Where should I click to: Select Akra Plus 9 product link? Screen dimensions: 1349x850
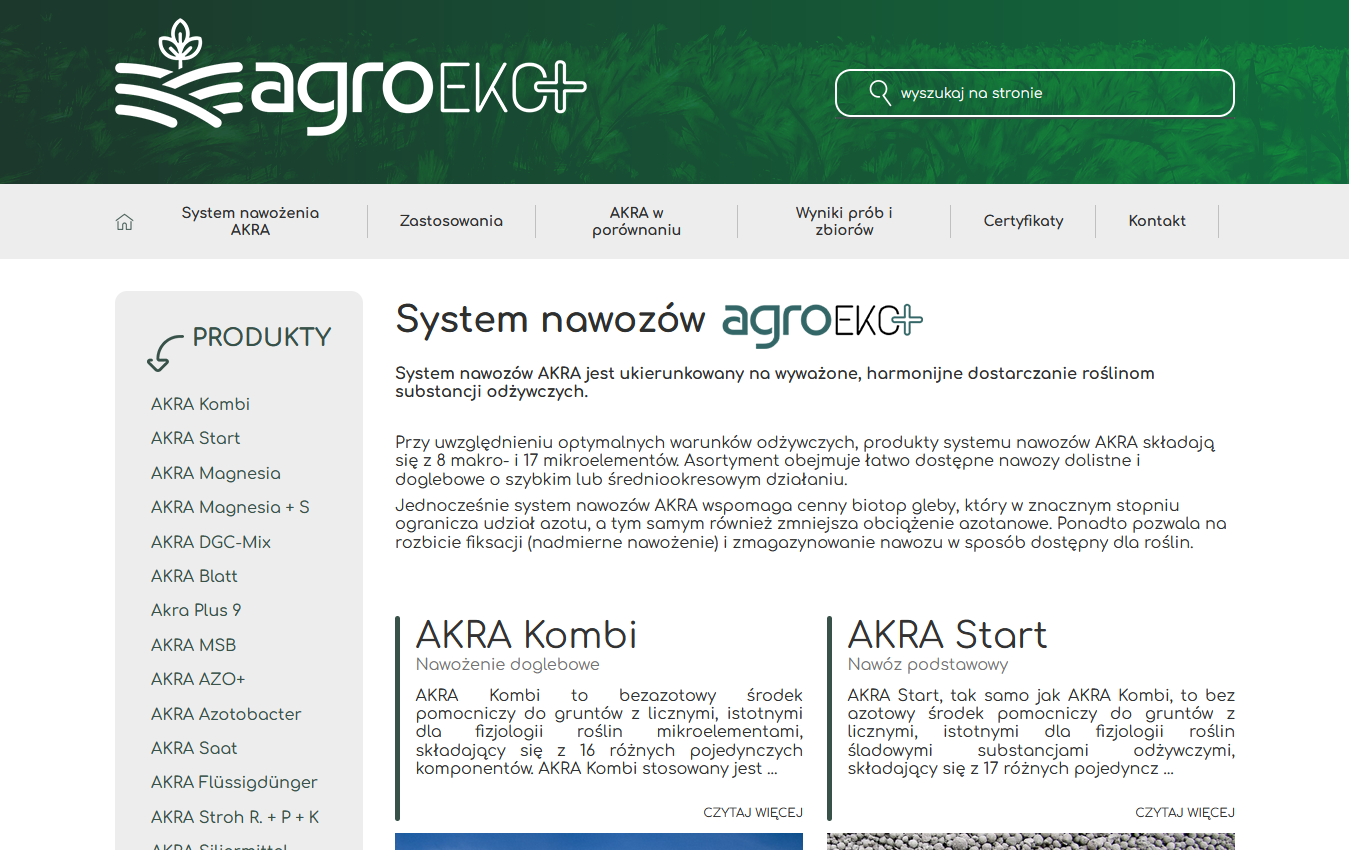point(196,610)
